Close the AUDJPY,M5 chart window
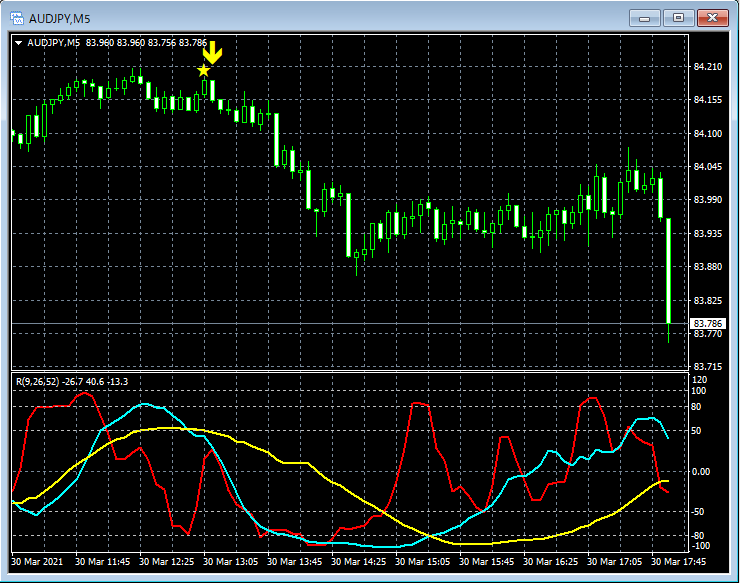 [x=713, y=18]
